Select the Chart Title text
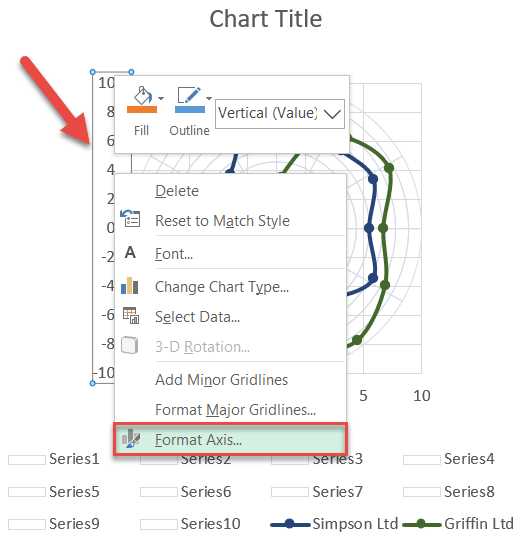The height and width of the screenshot is (541, 529). tap(266, 19)
